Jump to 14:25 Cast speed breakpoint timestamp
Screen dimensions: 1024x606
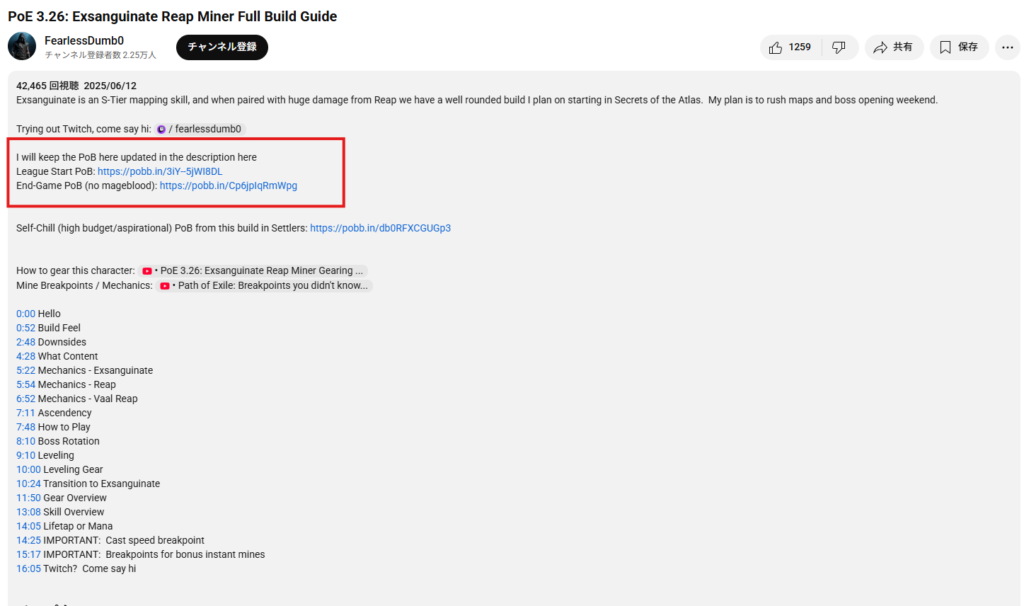coord(28,540)
